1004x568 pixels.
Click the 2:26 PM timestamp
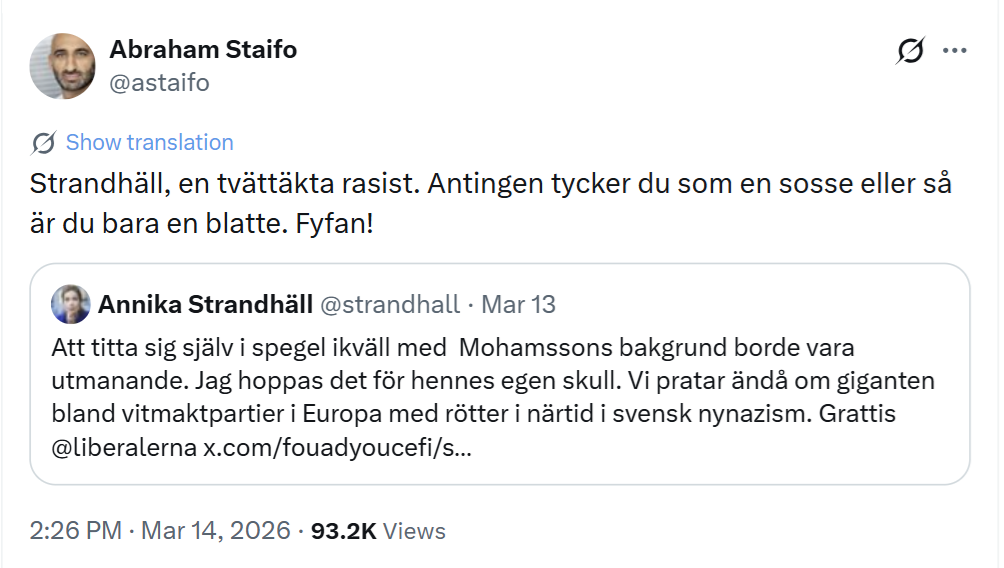pos(76,531)
